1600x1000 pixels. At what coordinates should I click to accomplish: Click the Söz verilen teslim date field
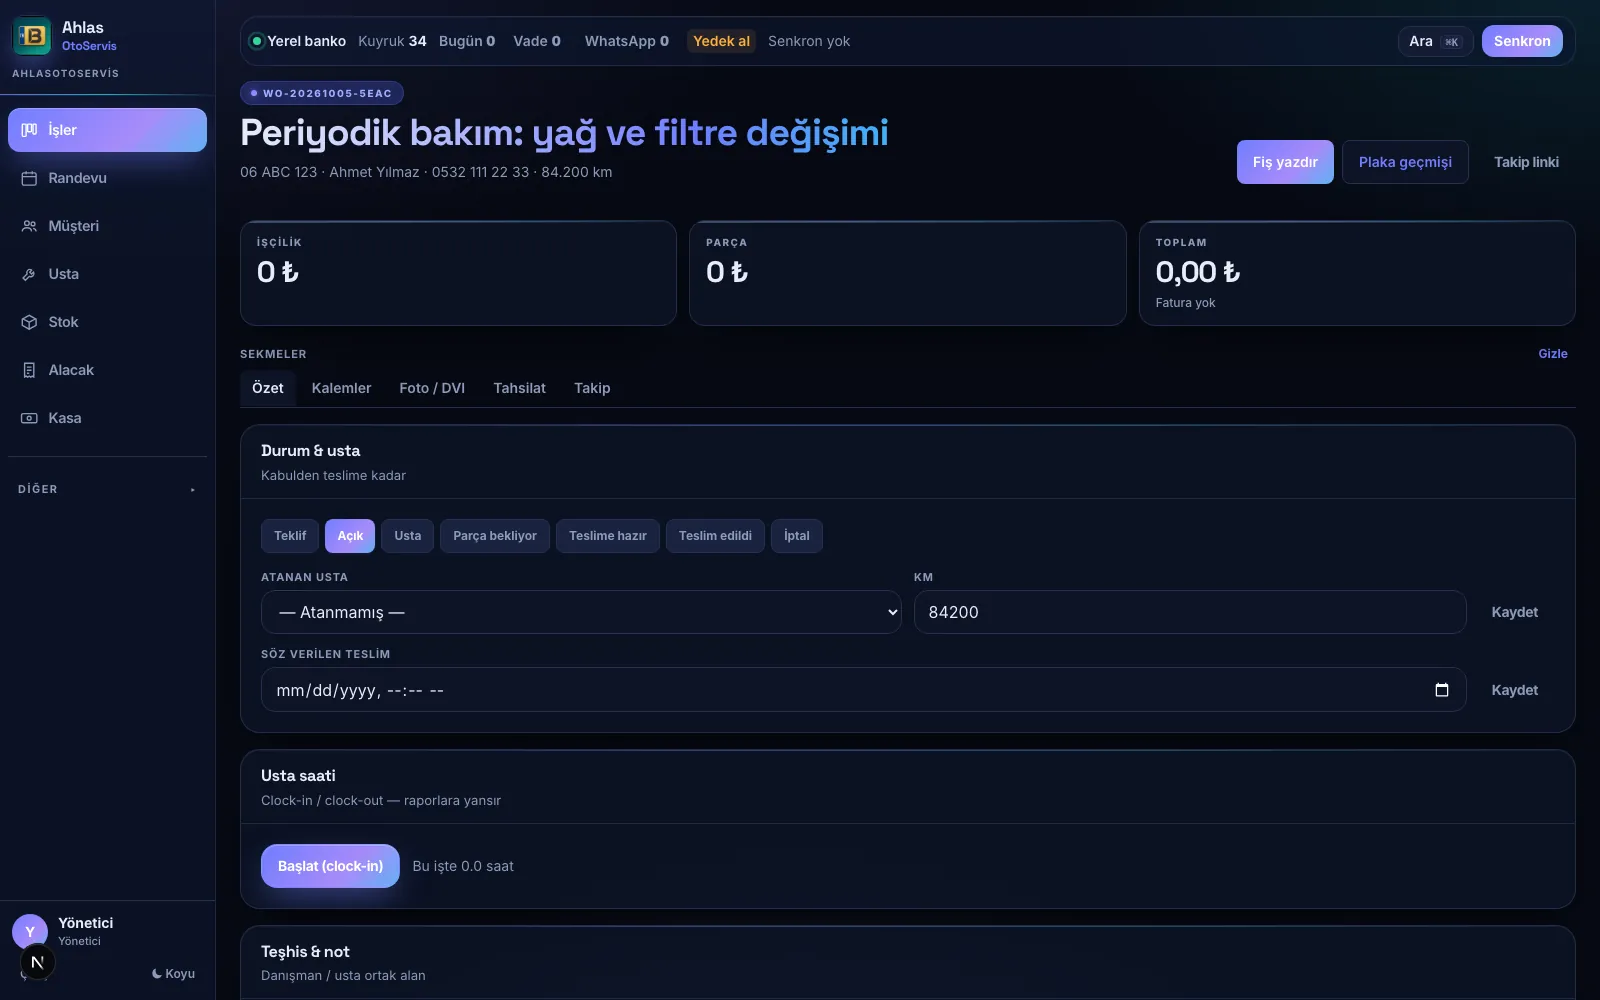coord(863,690)
